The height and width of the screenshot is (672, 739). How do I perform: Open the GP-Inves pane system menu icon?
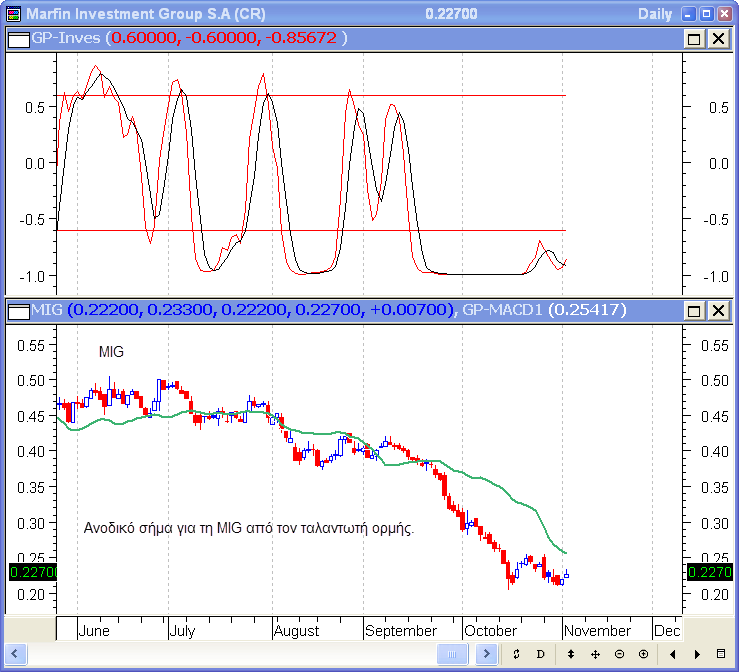point(17,38)
